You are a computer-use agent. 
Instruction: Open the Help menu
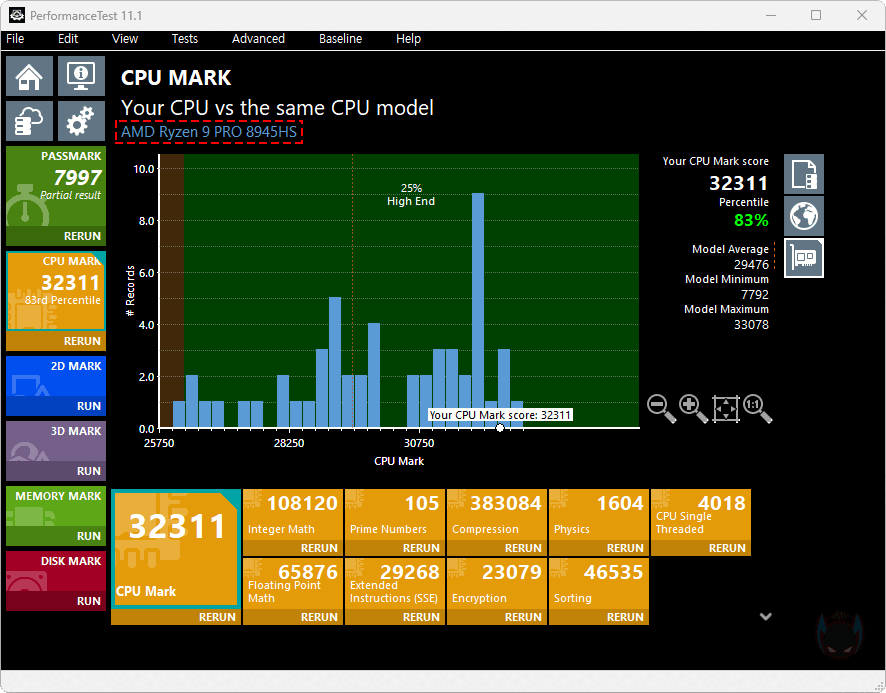pos(408,38)
